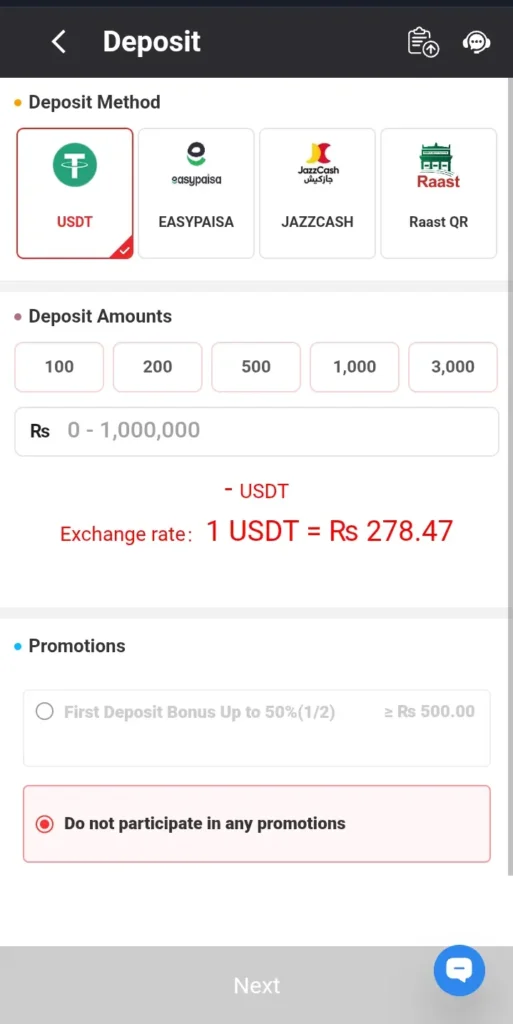
Task: Open the deposit records clipboard icon
Action: click(x=423, y=42)
